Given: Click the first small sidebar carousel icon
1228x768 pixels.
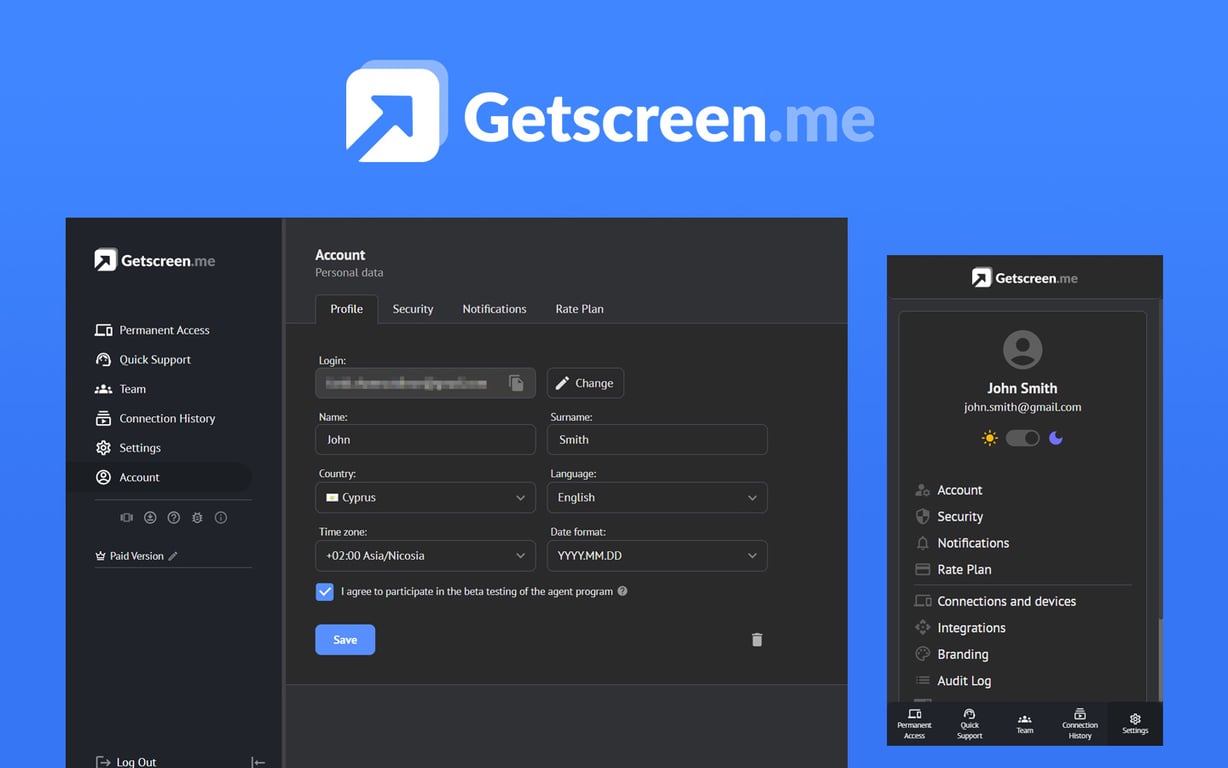Looking at the screenshot, I should (x=126, y=518).
